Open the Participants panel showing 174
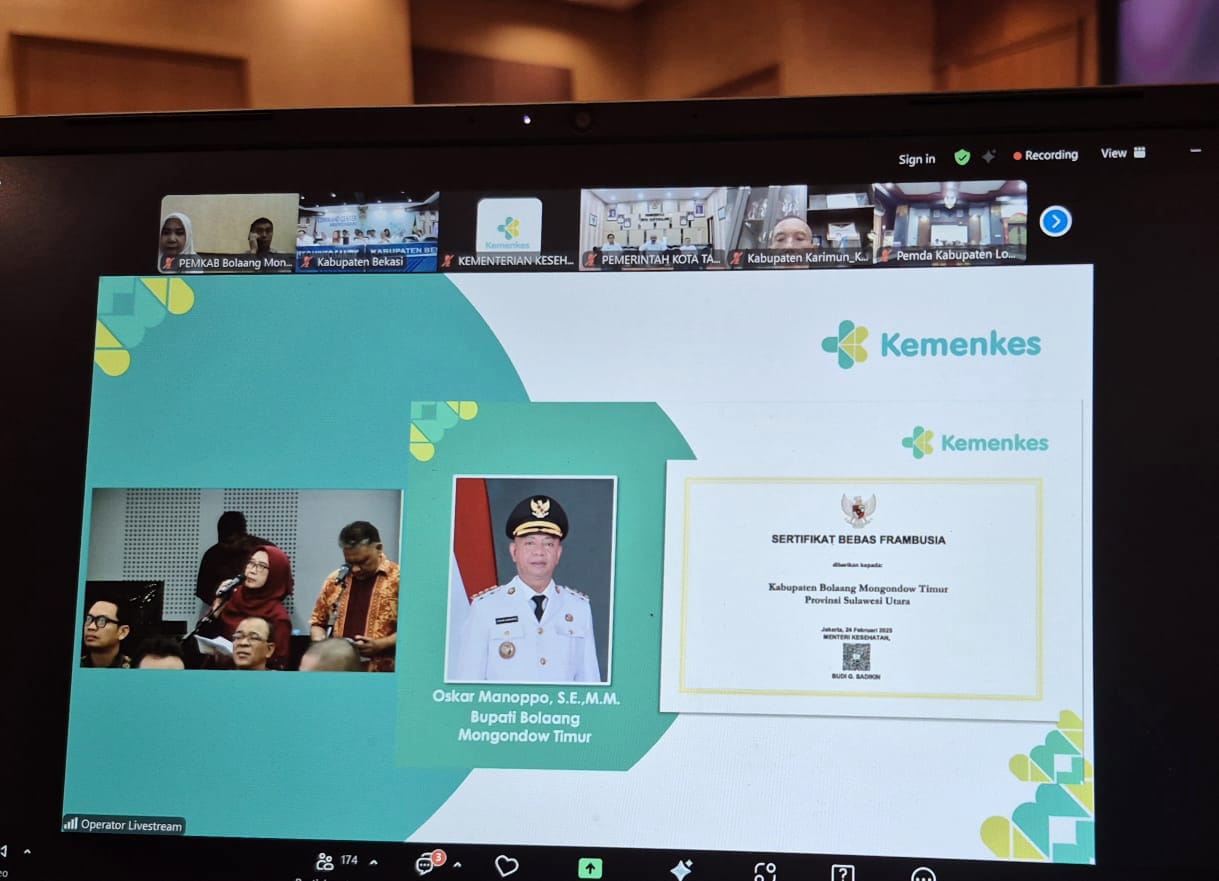 tap(336, 861)
